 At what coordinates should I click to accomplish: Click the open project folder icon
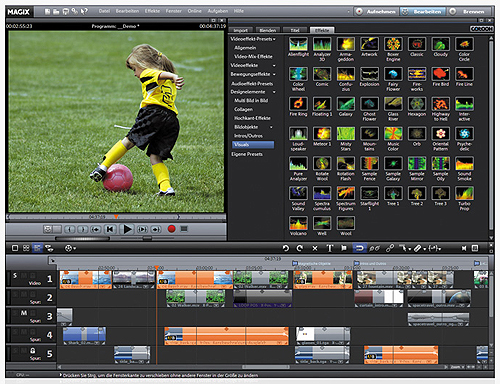pos(56,12)
